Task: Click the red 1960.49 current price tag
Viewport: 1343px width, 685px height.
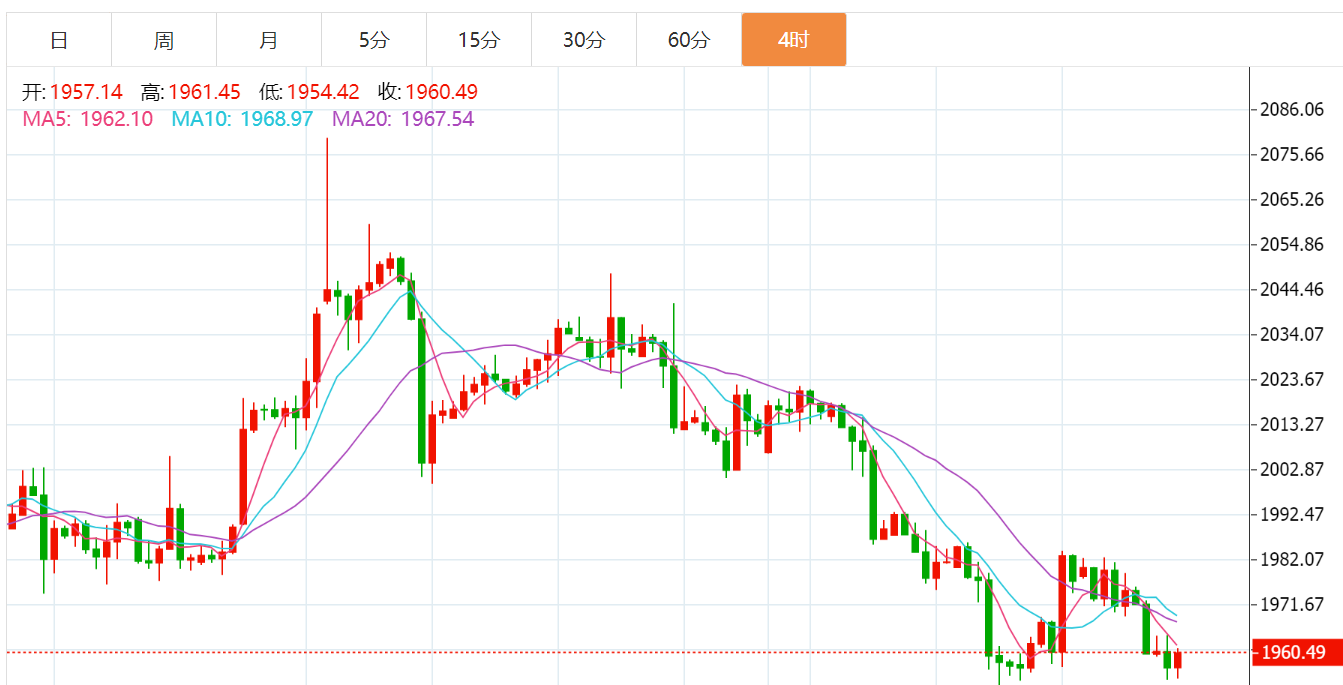Action: point(1296,653)
